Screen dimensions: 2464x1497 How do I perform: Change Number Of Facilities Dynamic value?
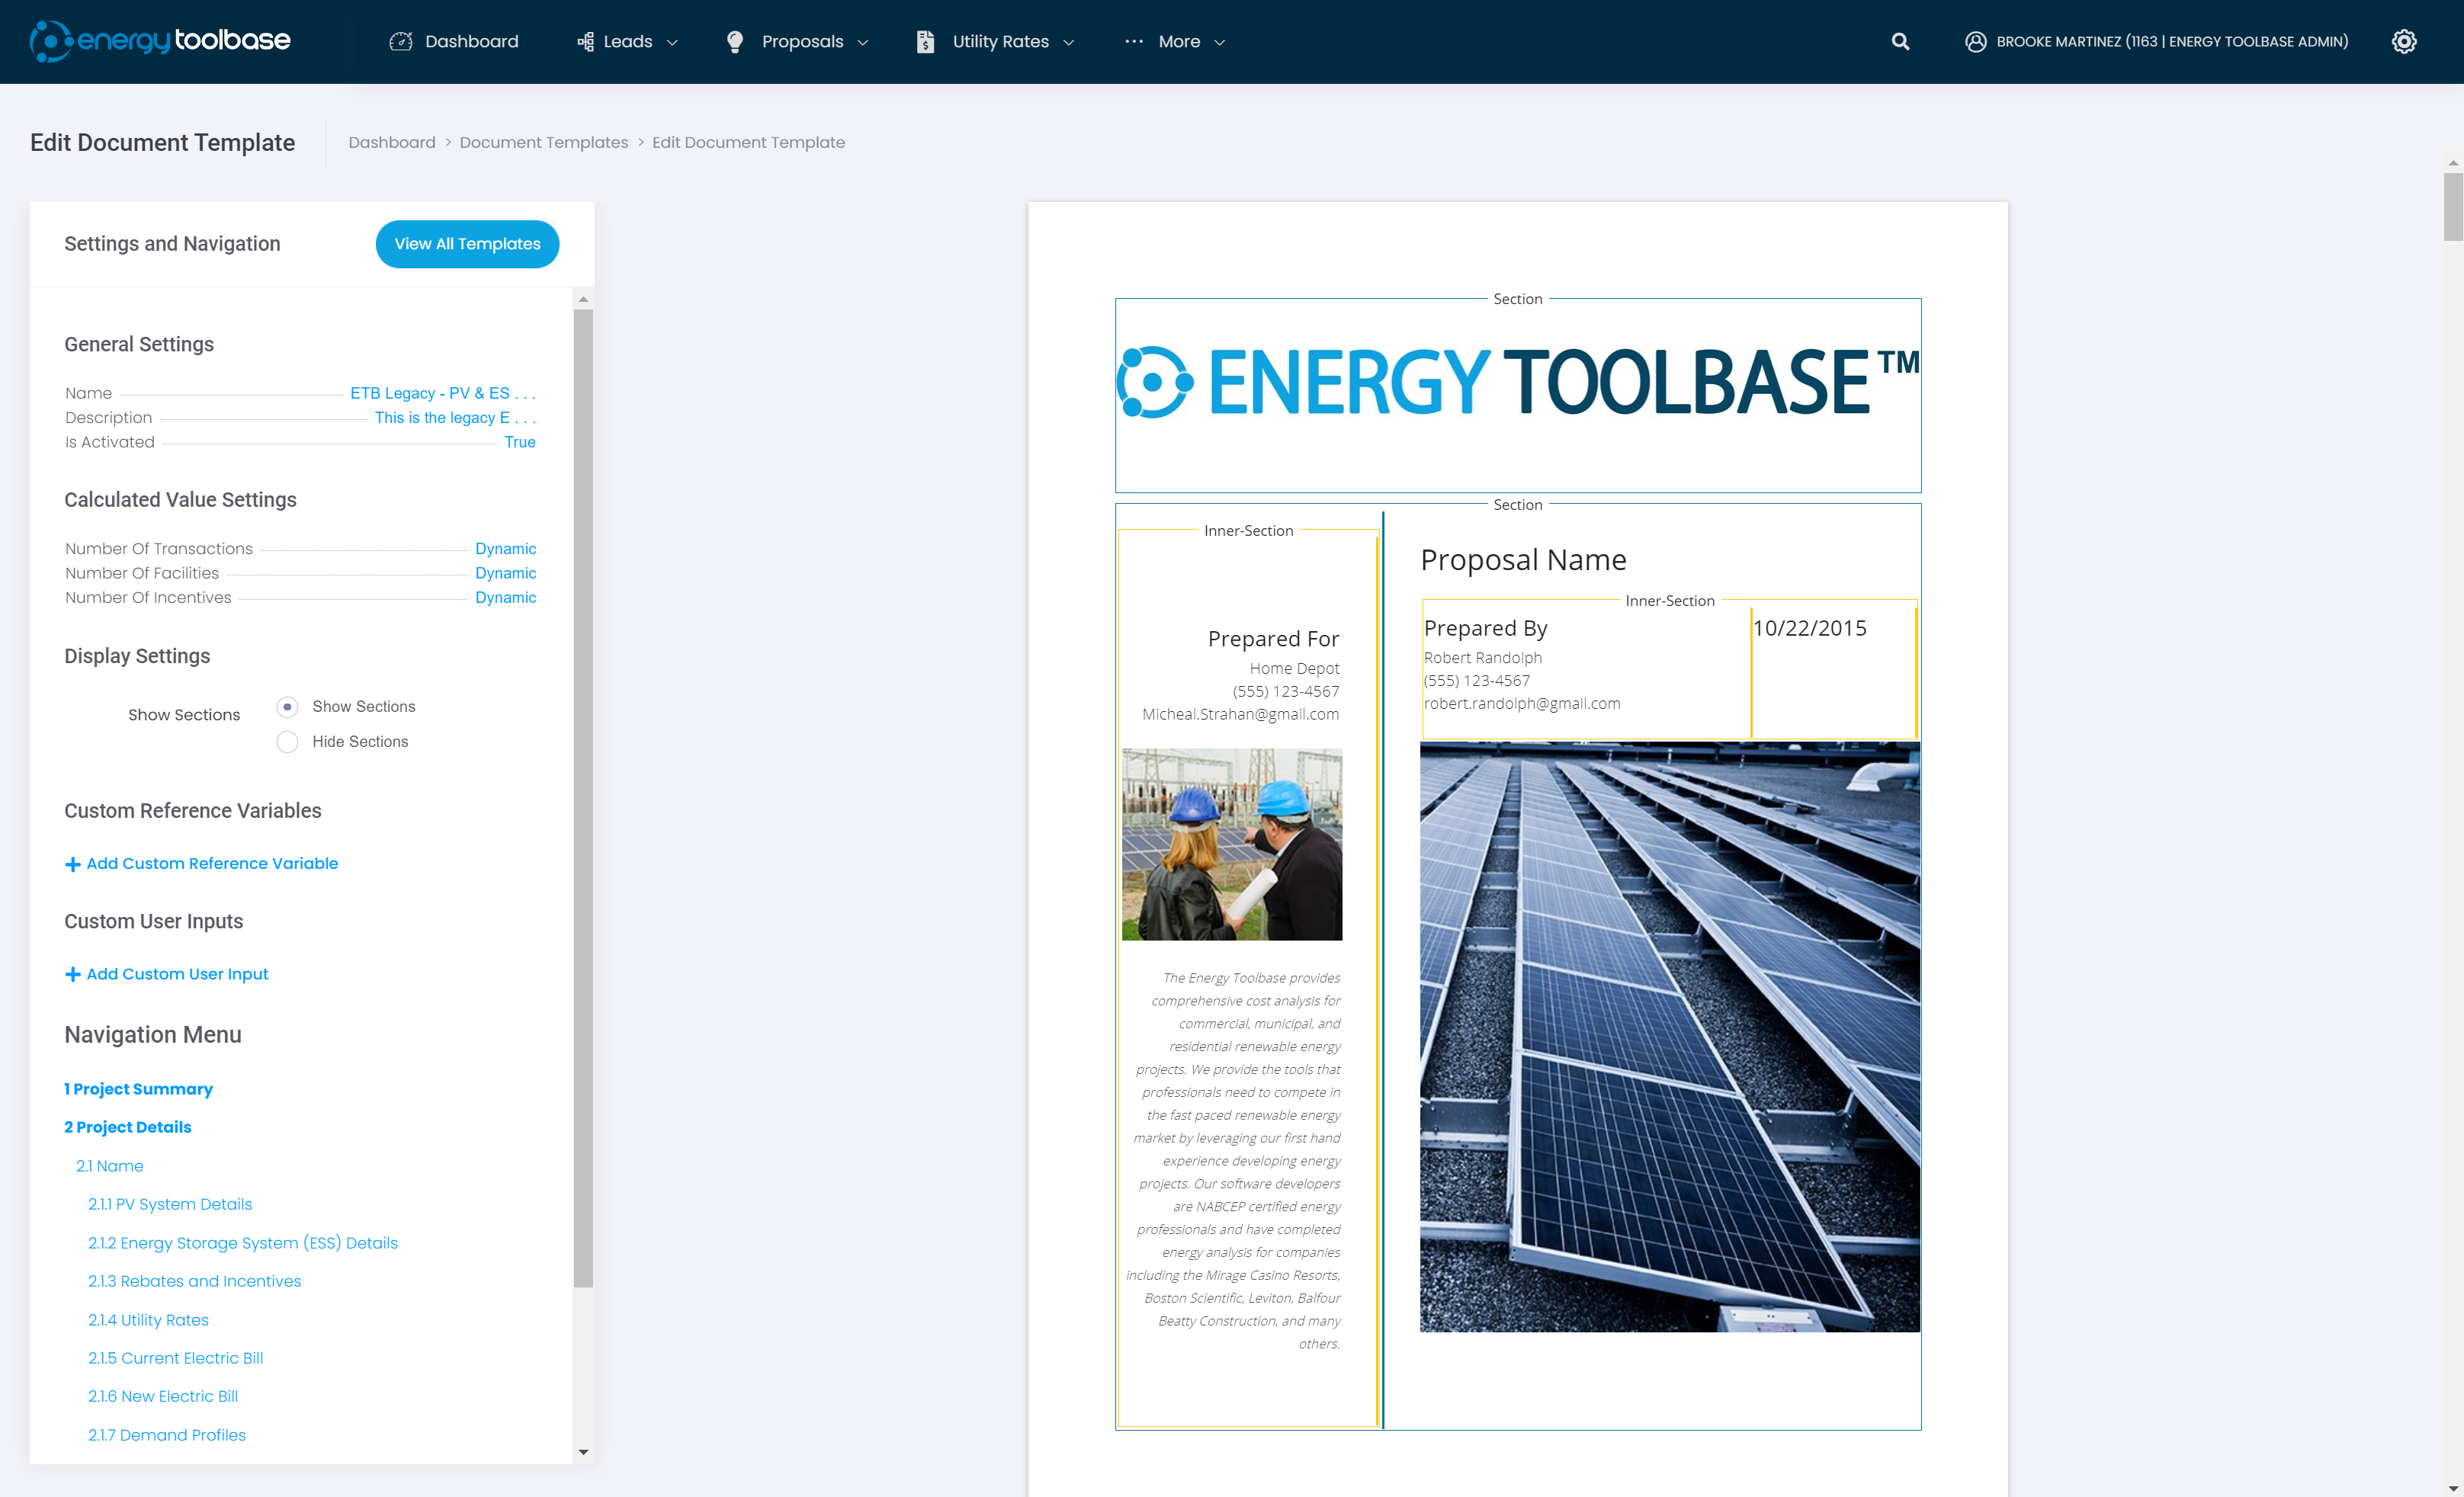tap(505, 574)
